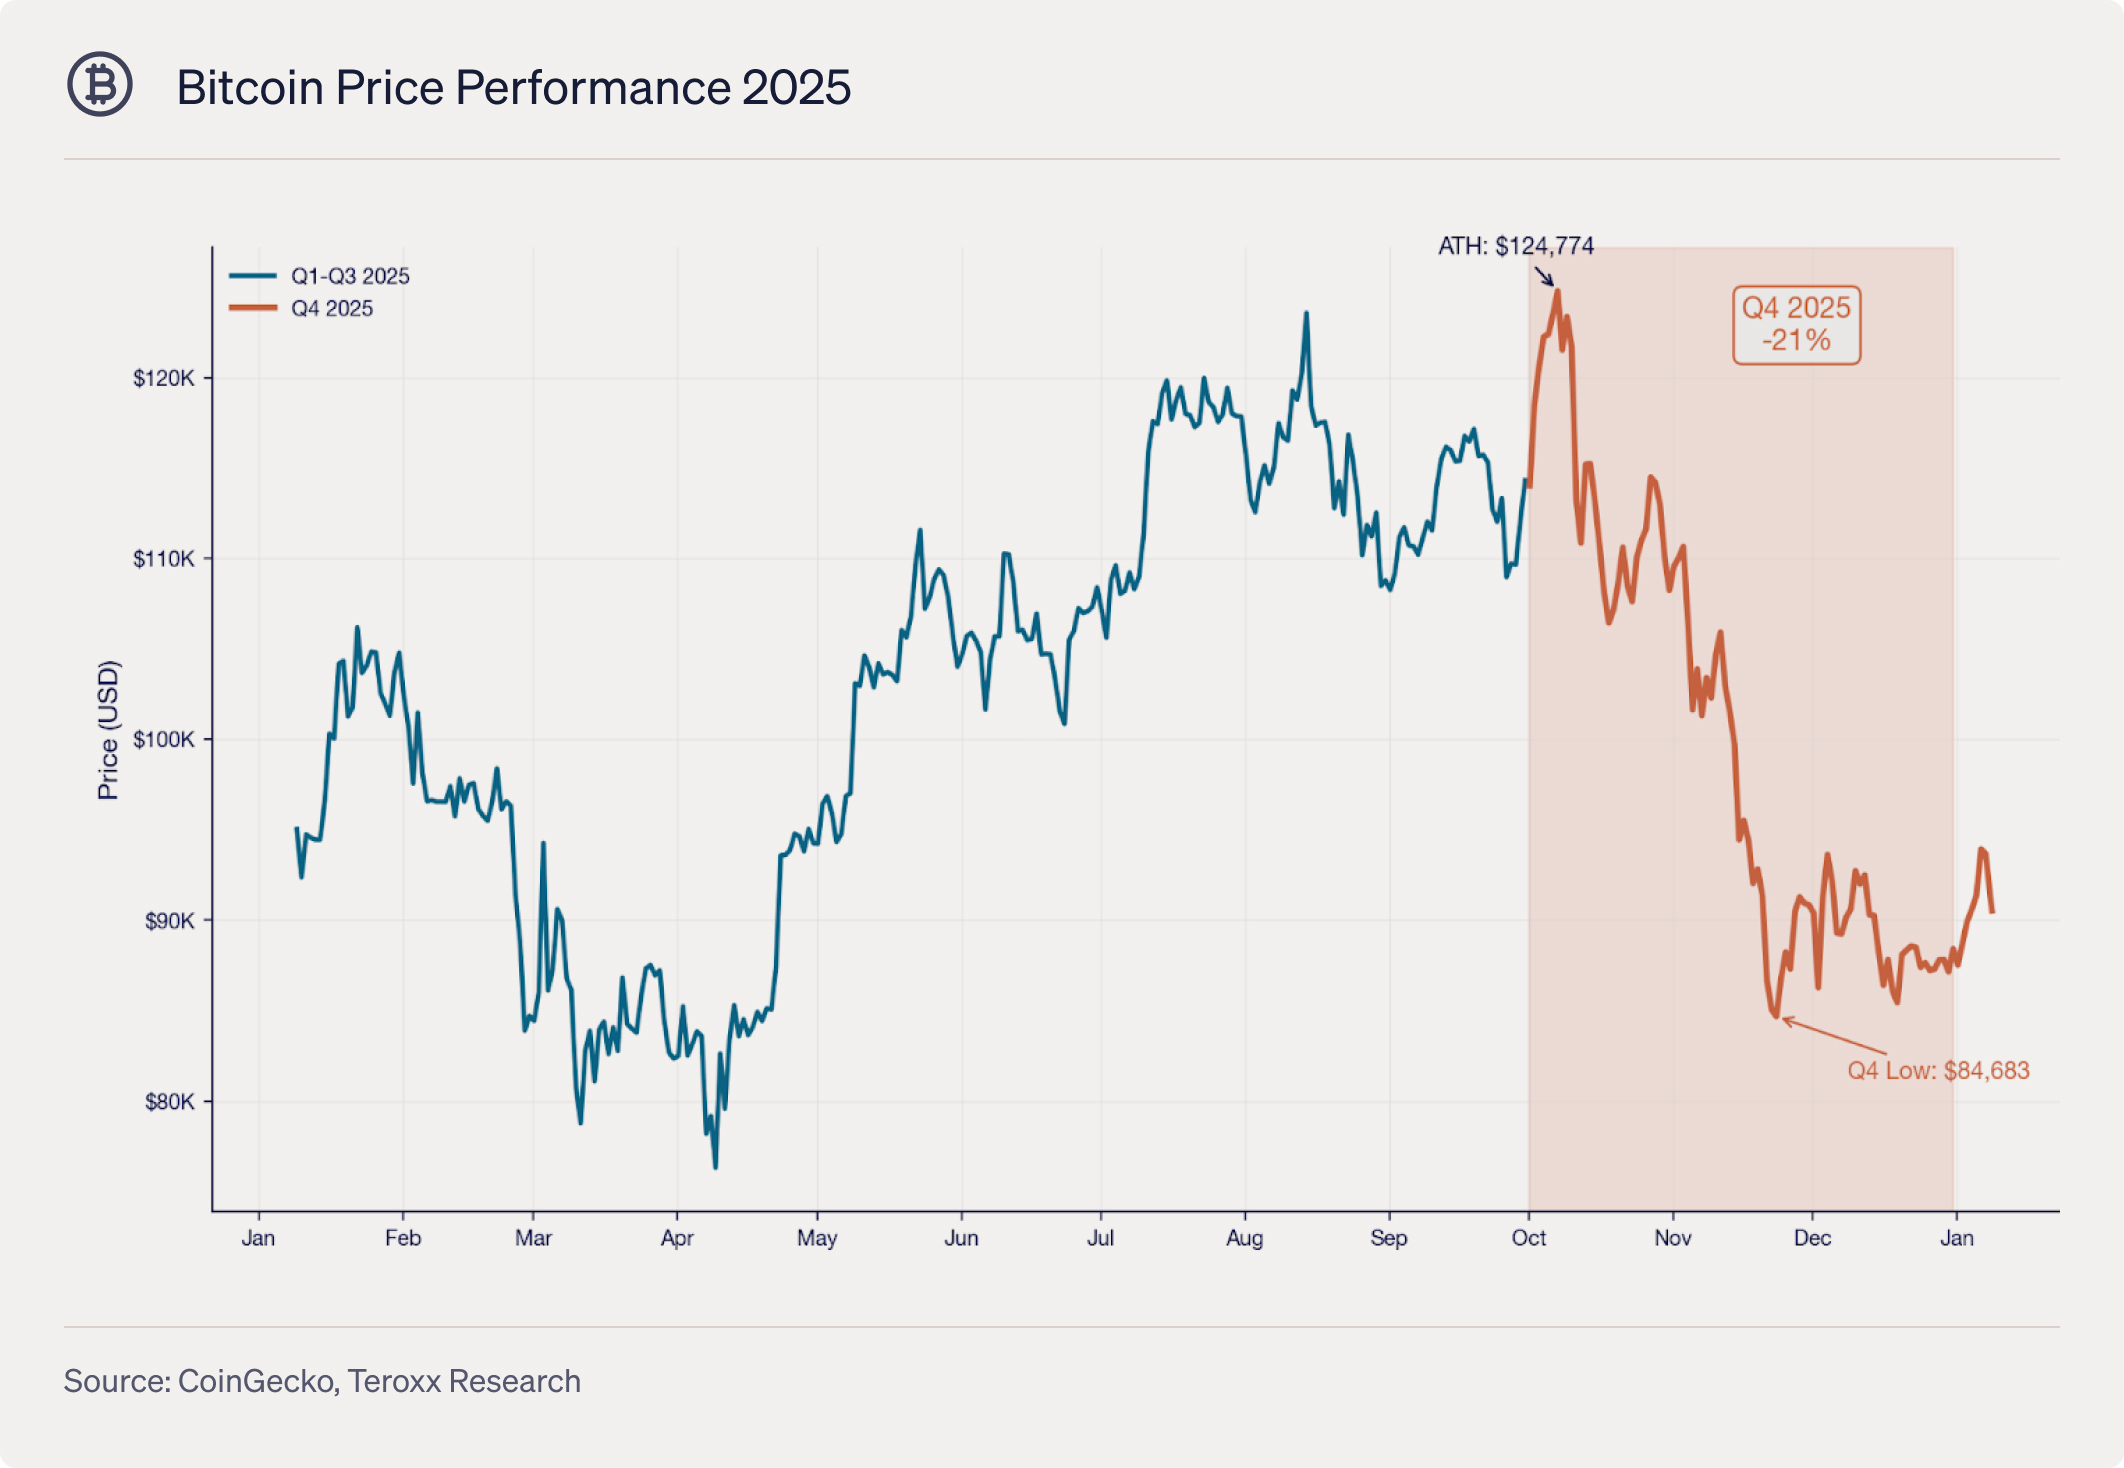This screenshot has width=2124, height=1468.
Task: Click the $120K y-axis label
Action: pos(164,378)
